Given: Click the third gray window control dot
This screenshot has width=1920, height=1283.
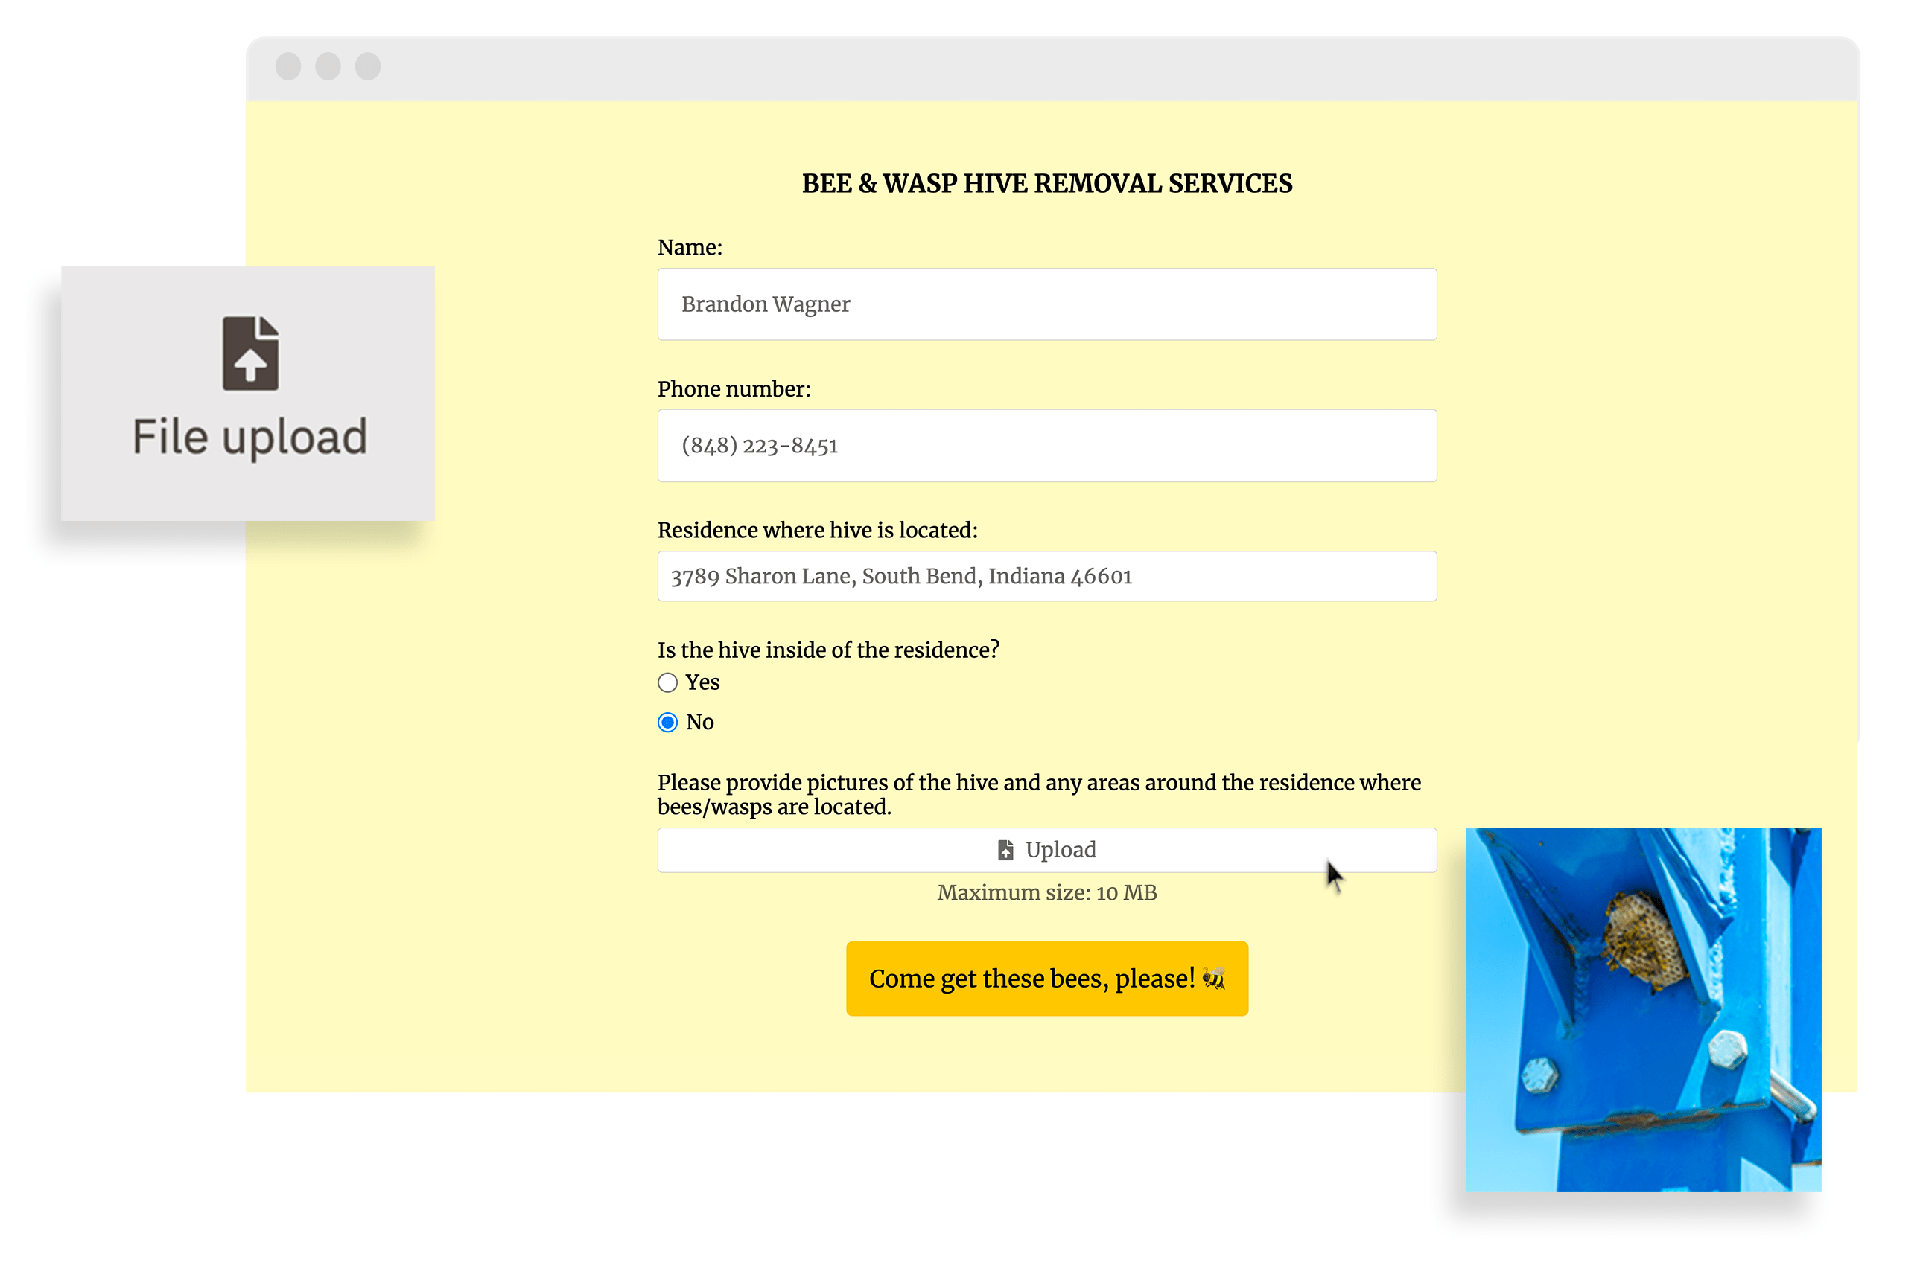Looking at the screenshot, I should 368,66.
